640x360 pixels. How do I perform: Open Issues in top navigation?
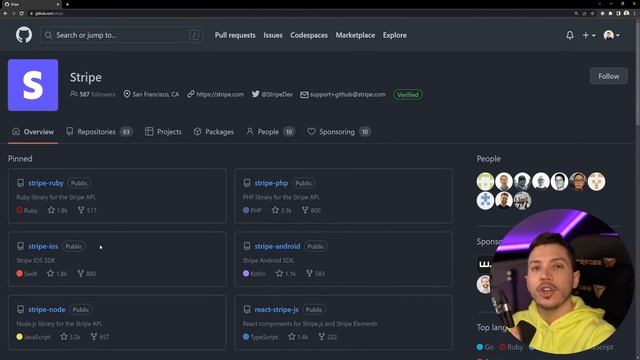[273, 35]
